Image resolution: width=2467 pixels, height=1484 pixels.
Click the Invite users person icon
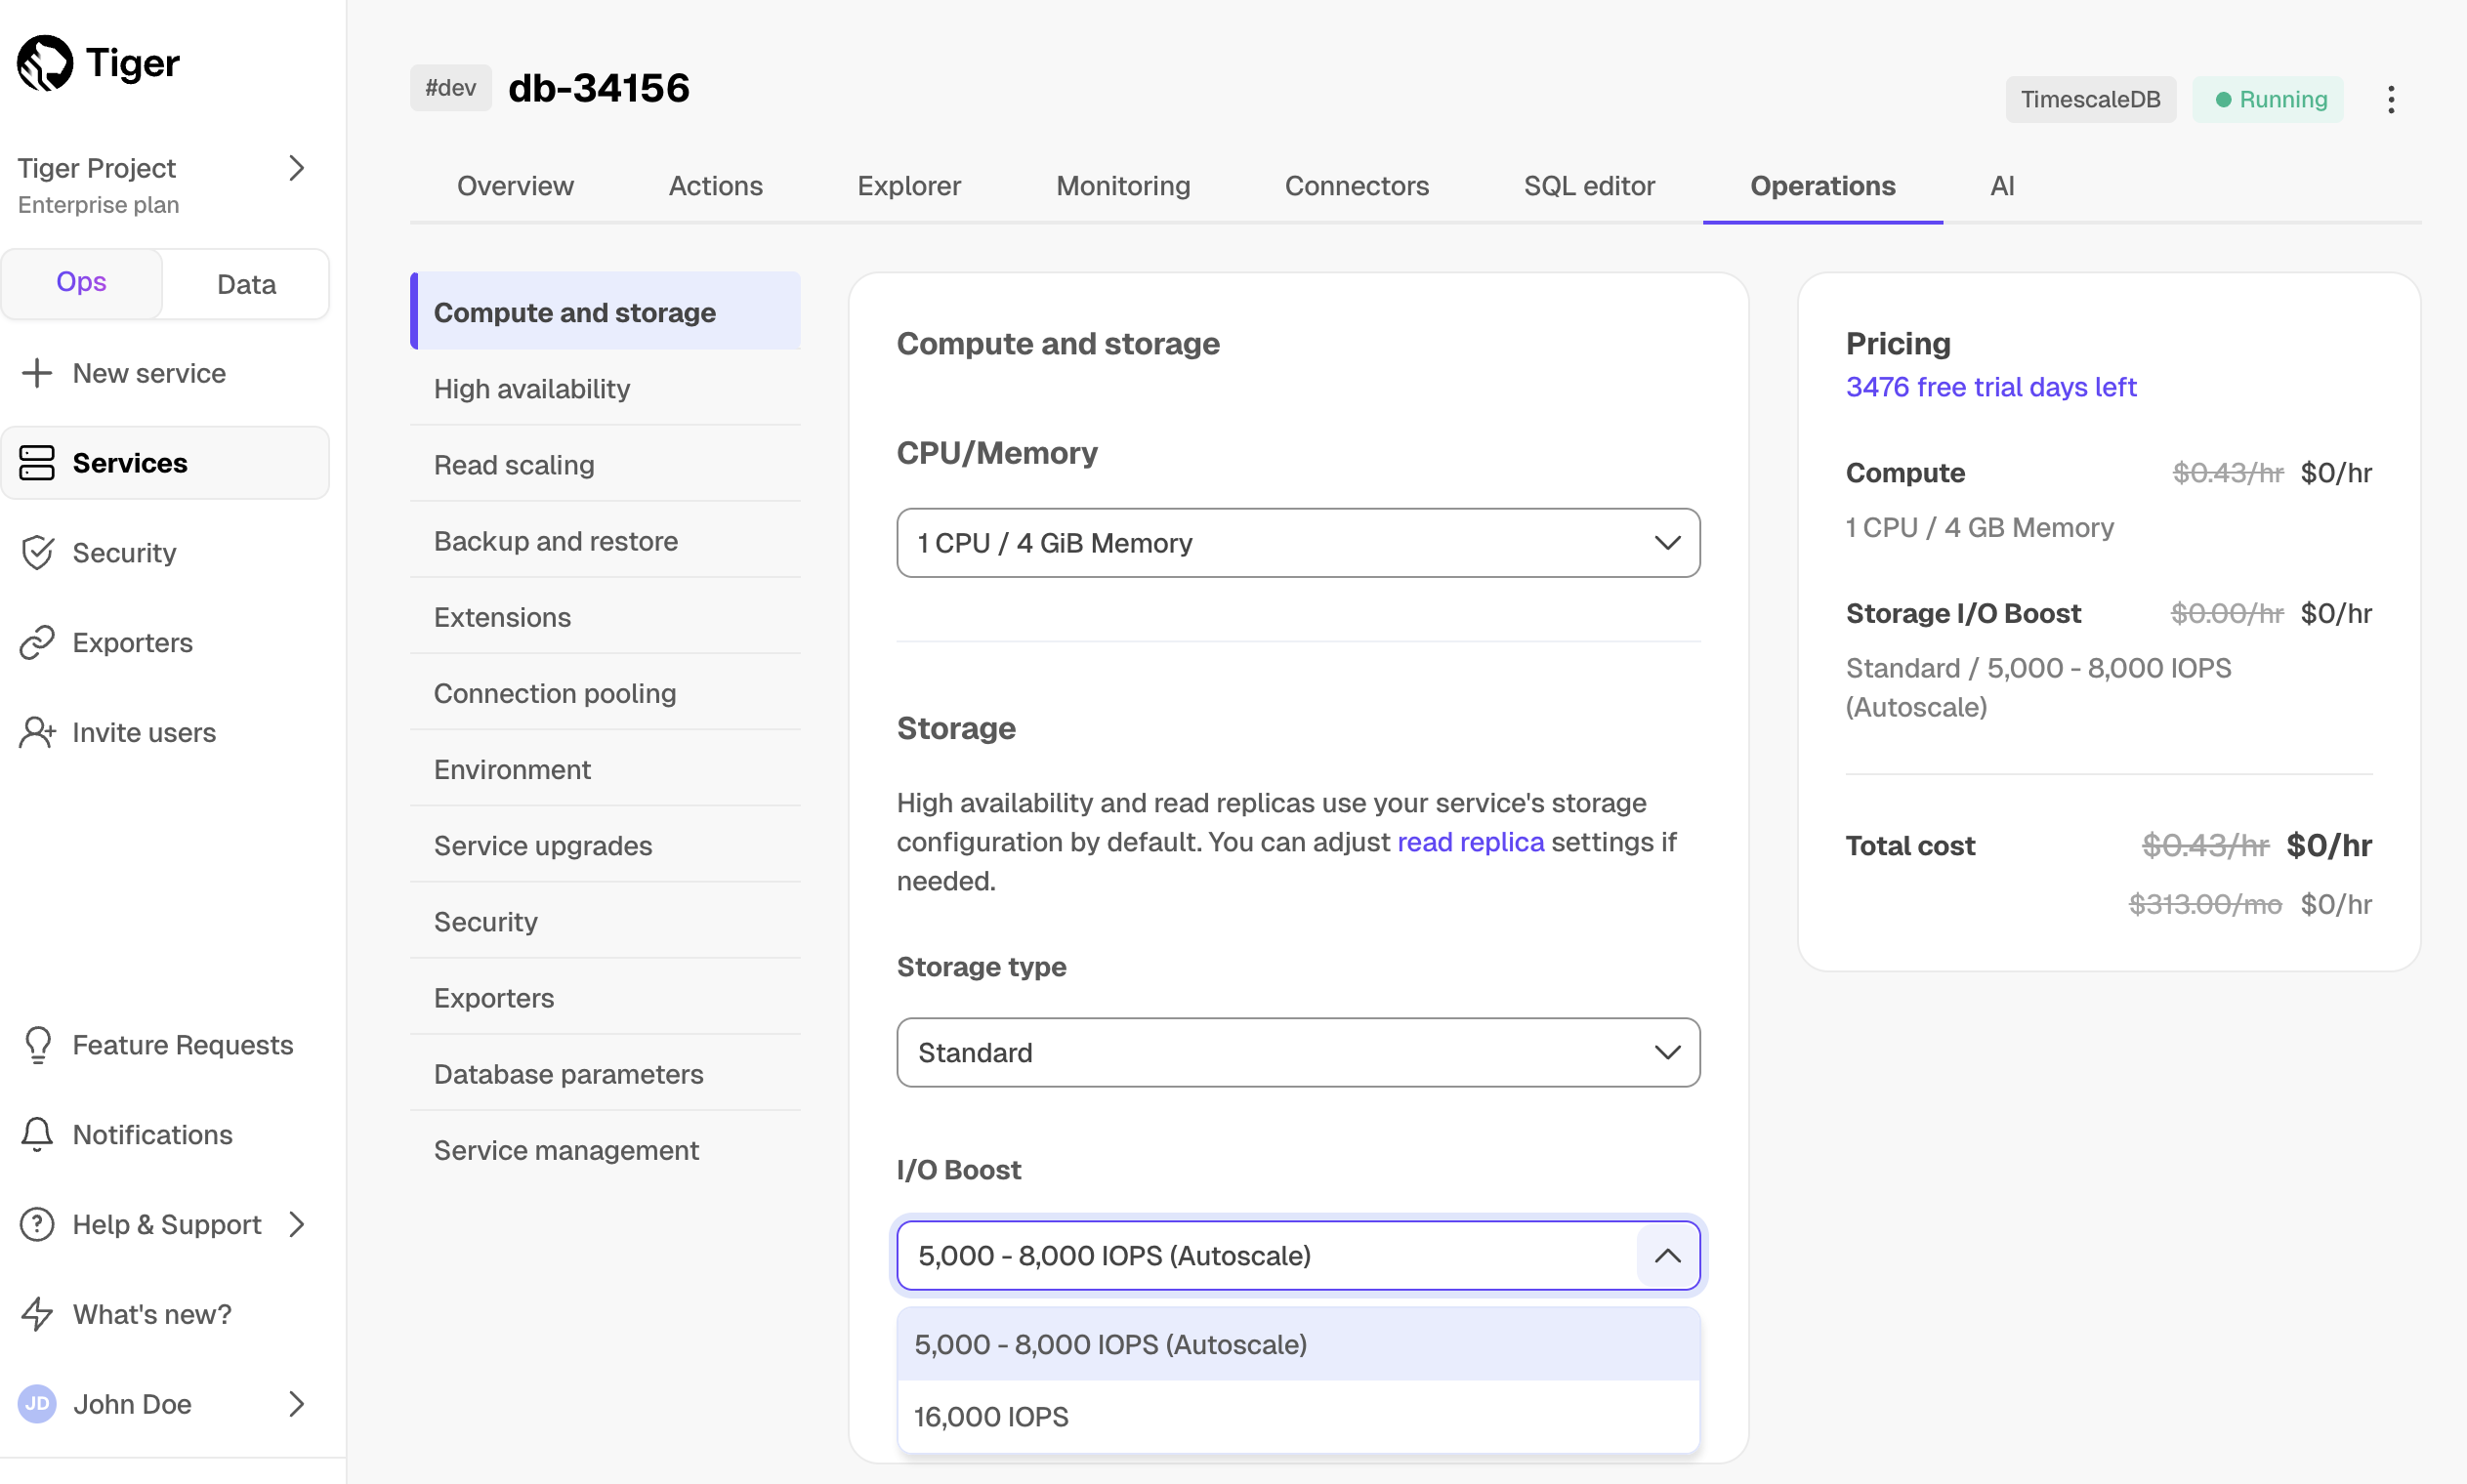[x=37, y=733]
